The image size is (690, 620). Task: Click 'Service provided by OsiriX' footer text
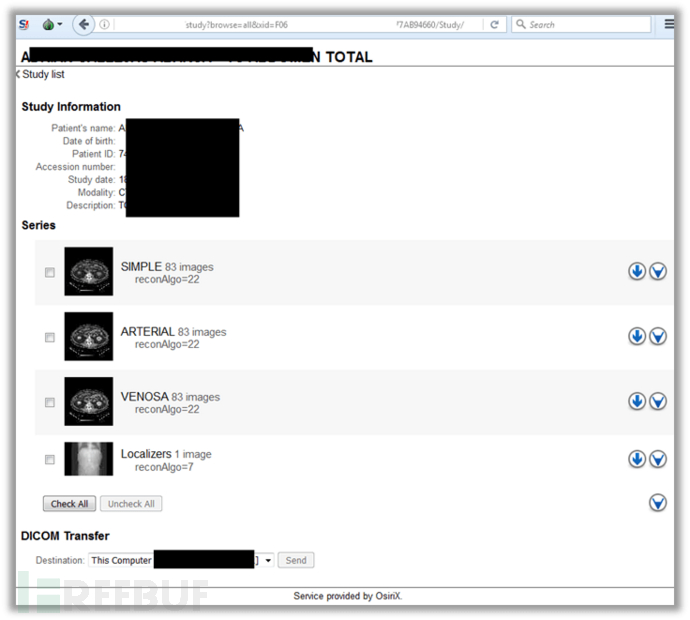348,596
